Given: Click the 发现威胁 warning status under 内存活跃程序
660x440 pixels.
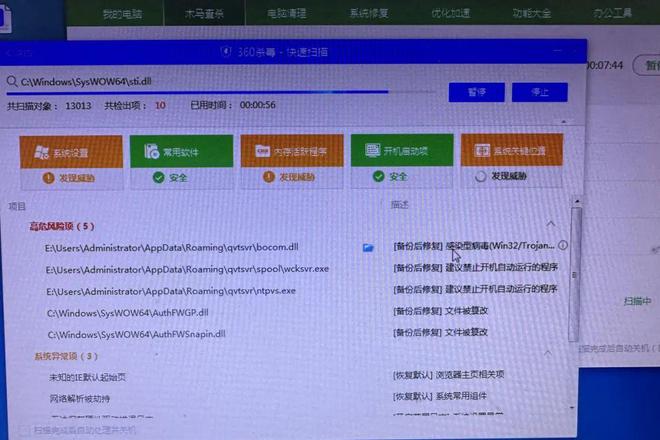Looking at the screenshot, I should (290, 177).
